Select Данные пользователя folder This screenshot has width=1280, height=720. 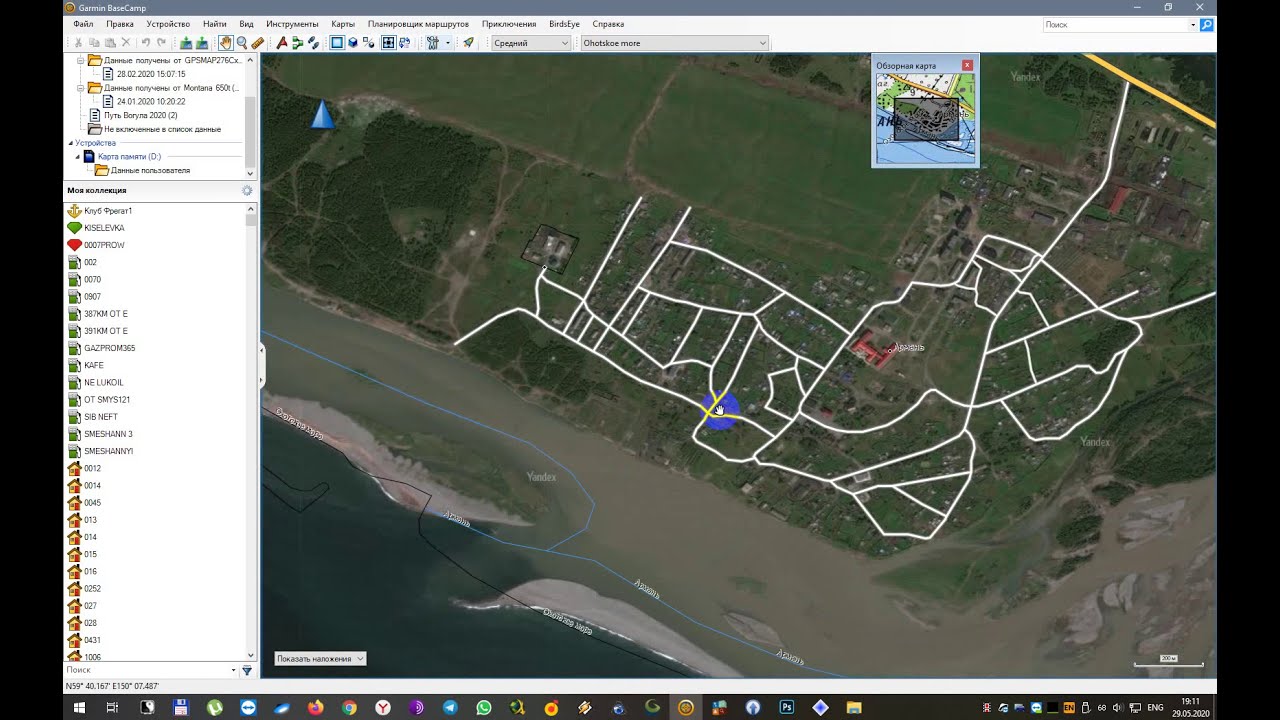[142, 170]
